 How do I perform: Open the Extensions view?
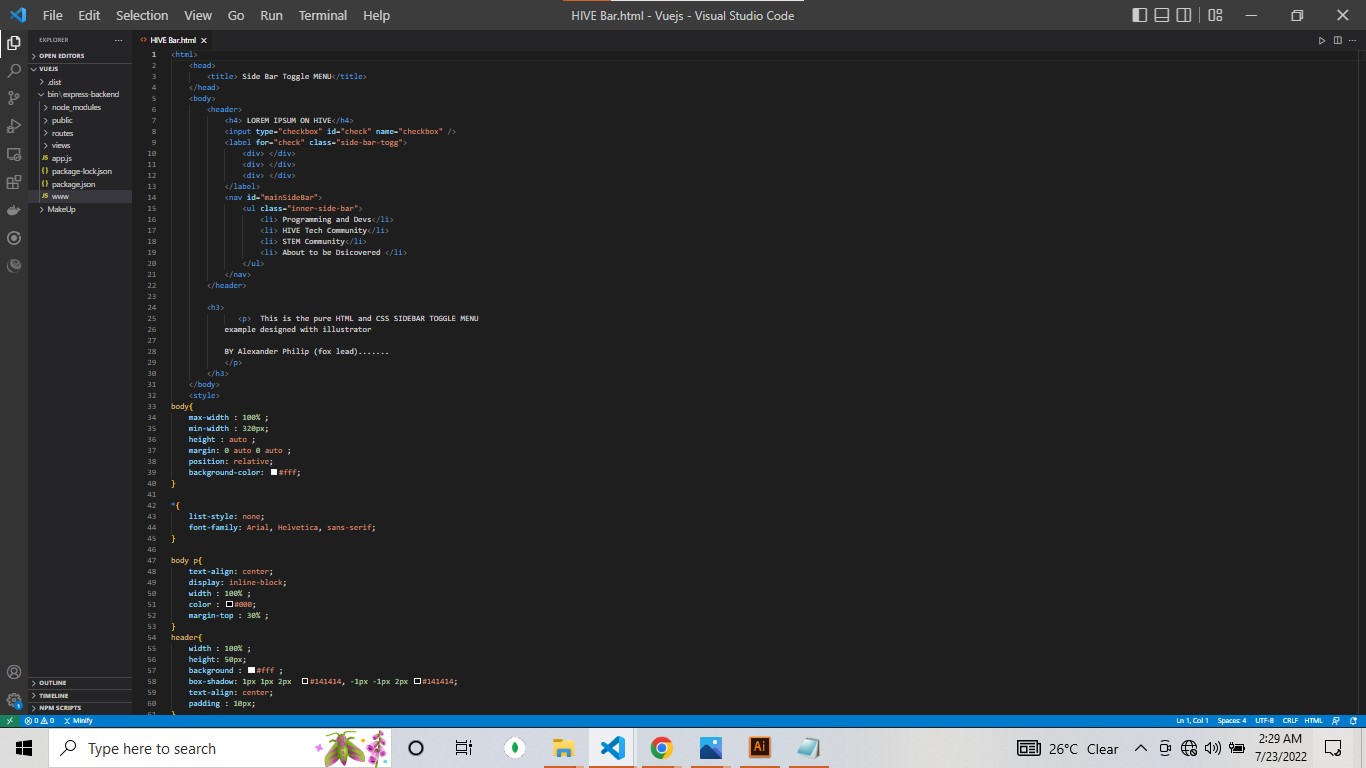tap(14, 182)
